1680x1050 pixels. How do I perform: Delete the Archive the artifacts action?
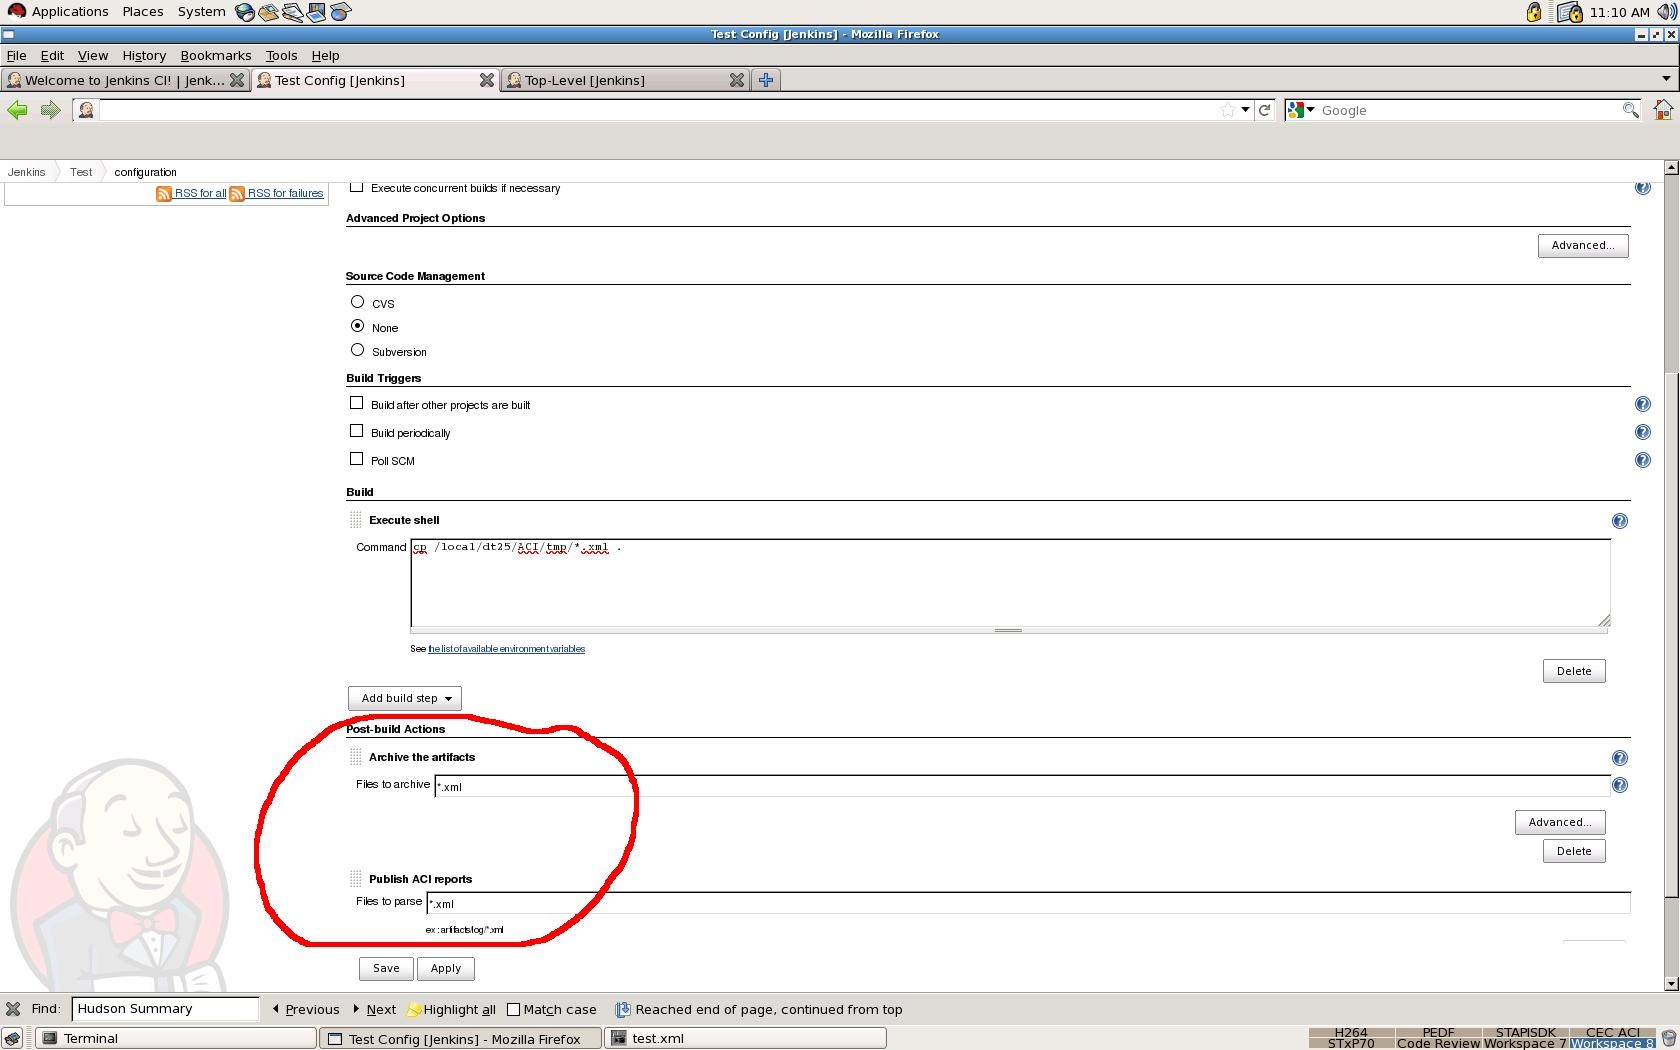click(x=1574, y=851)
